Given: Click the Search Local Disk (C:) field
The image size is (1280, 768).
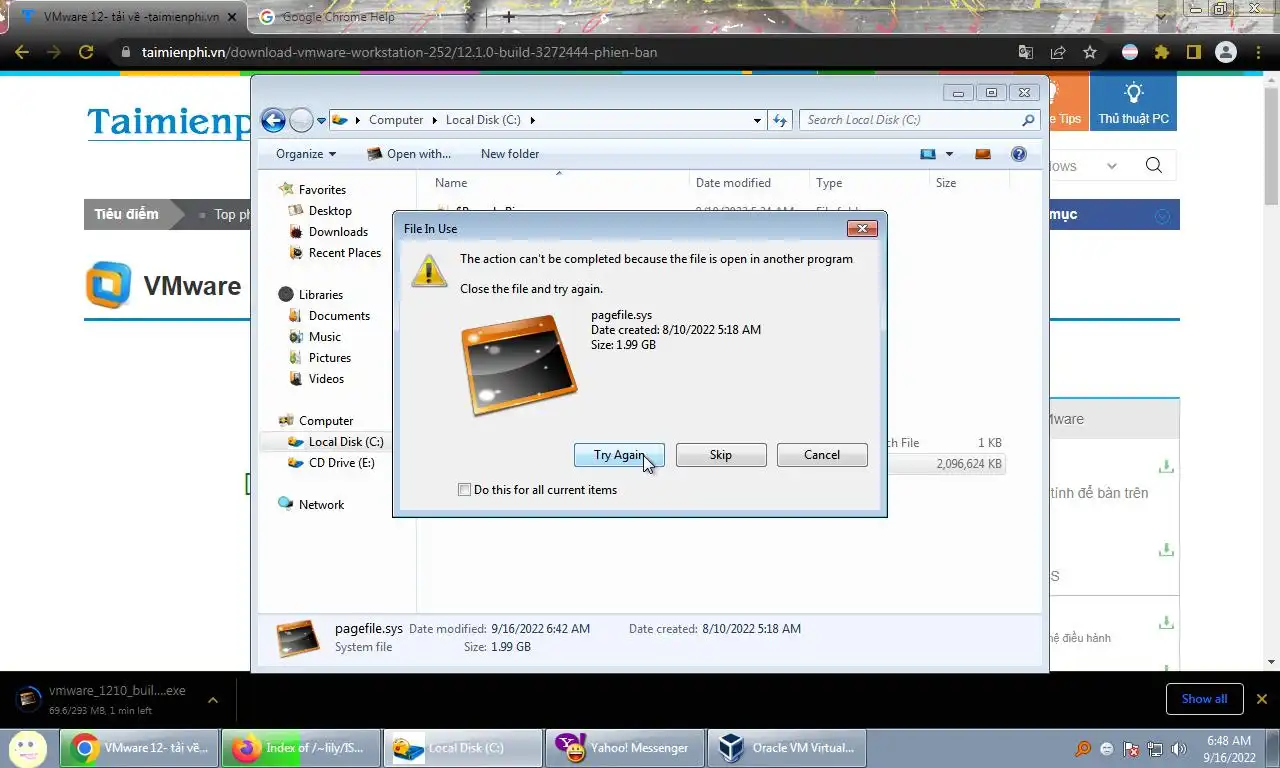Looking at the screenshot, I should (910, 120).
